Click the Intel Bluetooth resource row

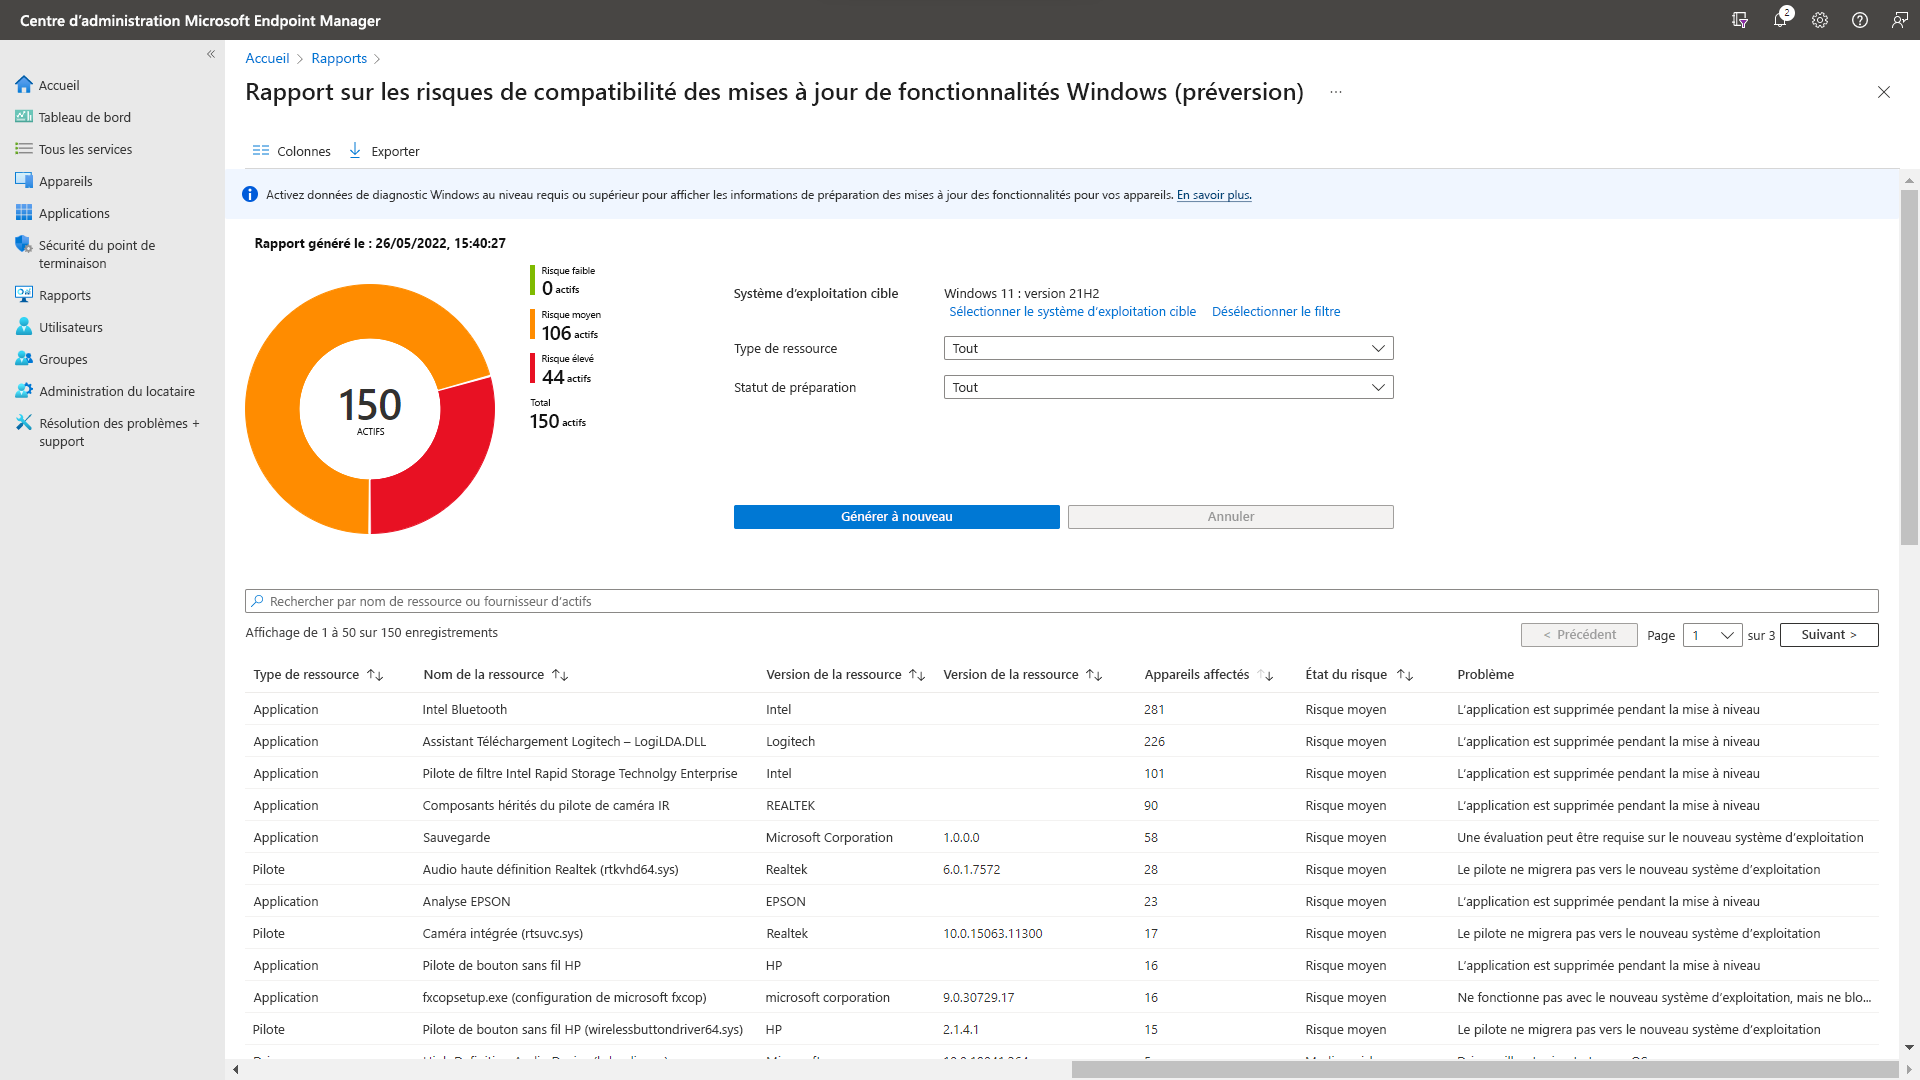click(x=1062, y=709)
